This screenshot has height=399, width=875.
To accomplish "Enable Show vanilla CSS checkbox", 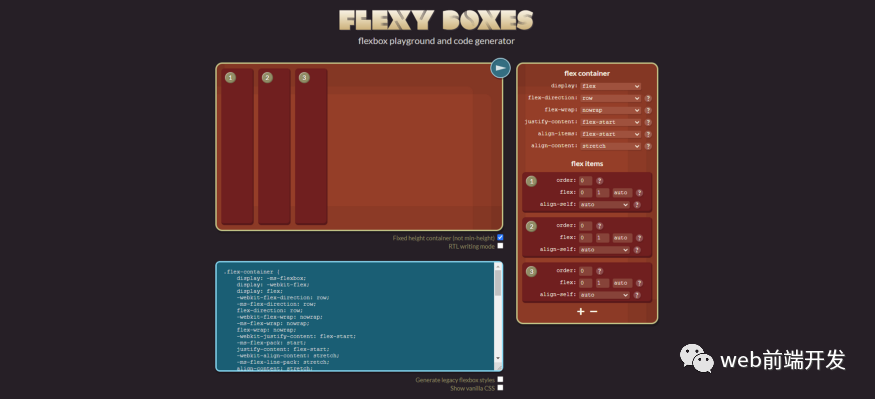I will coord(500,388).
